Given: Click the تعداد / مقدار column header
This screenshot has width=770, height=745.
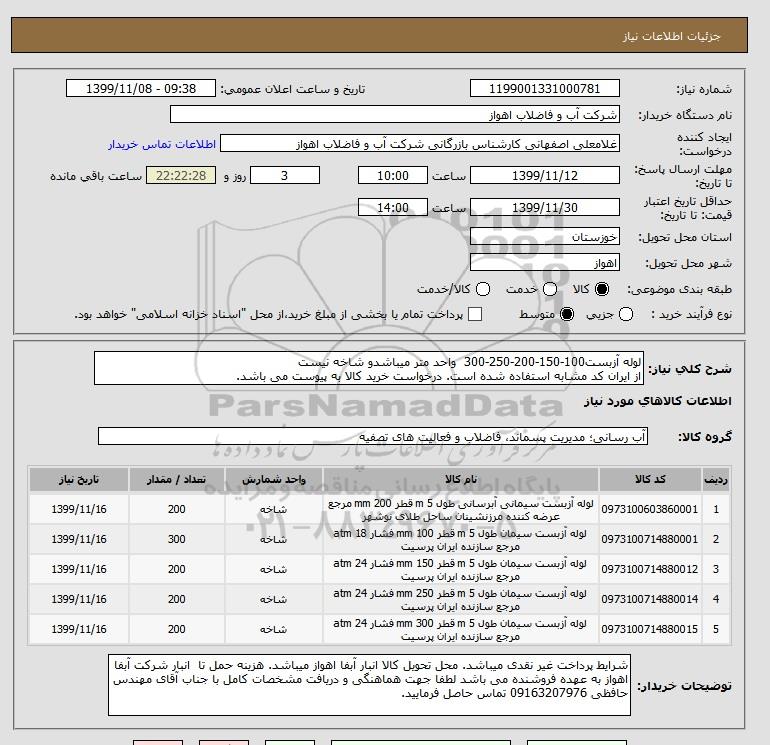Looking at the screenshot, I should (177, 479).
